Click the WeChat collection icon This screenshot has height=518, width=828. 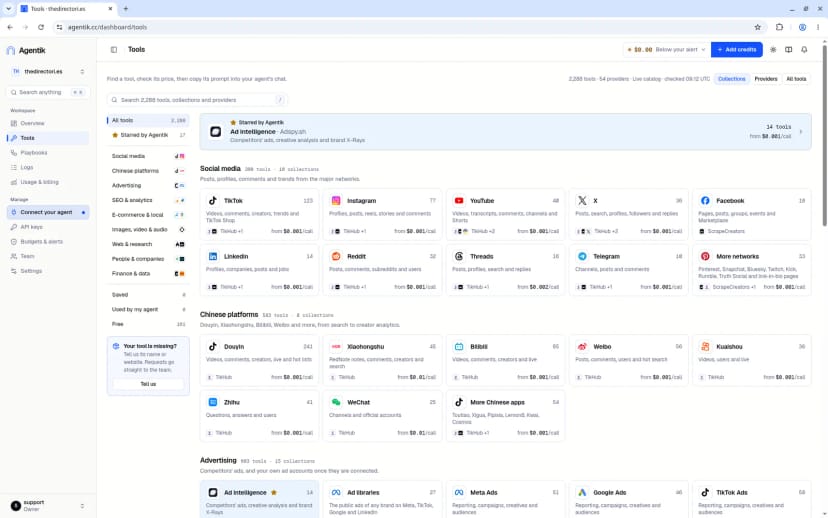[x=336, y=402]
